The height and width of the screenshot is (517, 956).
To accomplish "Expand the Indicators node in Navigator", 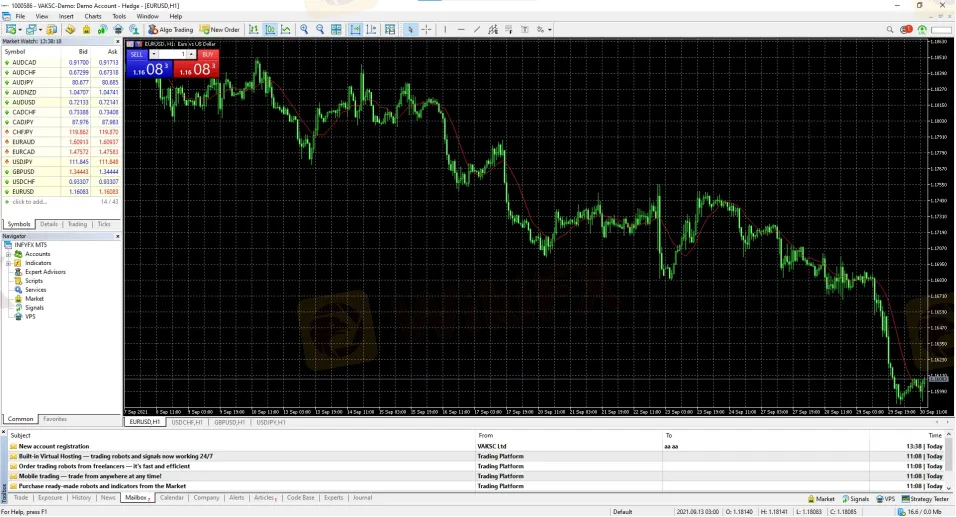I will point(9,263).
